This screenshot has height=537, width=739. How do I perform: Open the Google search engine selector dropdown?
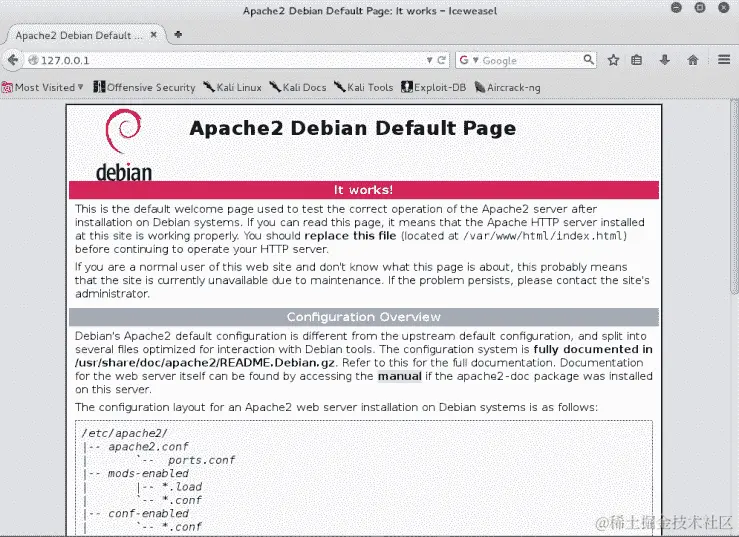(468, 60)
